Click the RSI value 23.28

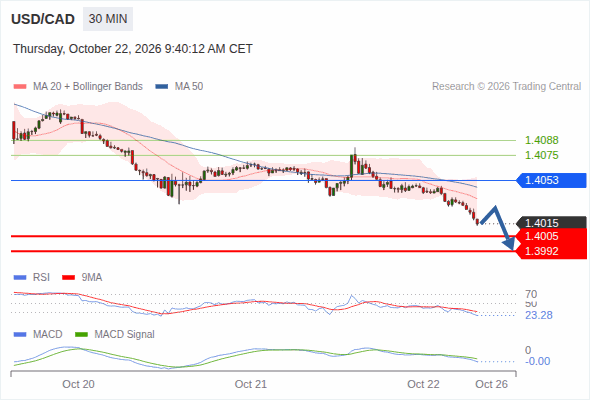(x=539, y=315)
